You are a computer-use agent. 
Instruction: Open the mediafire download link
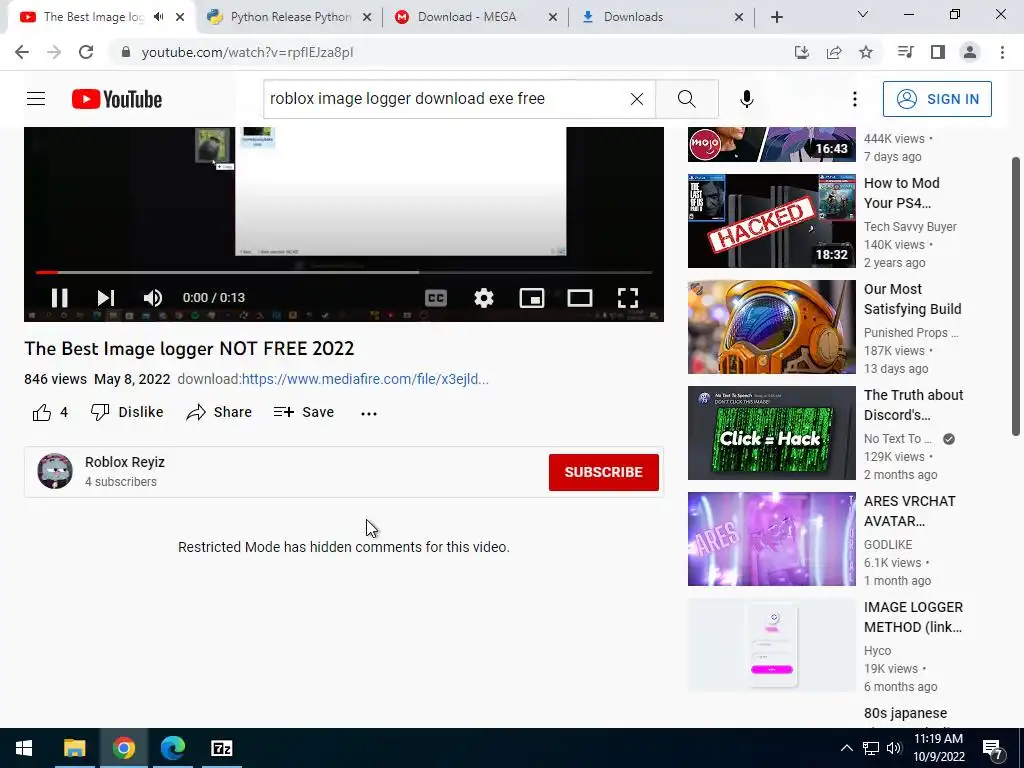(365, 379)
